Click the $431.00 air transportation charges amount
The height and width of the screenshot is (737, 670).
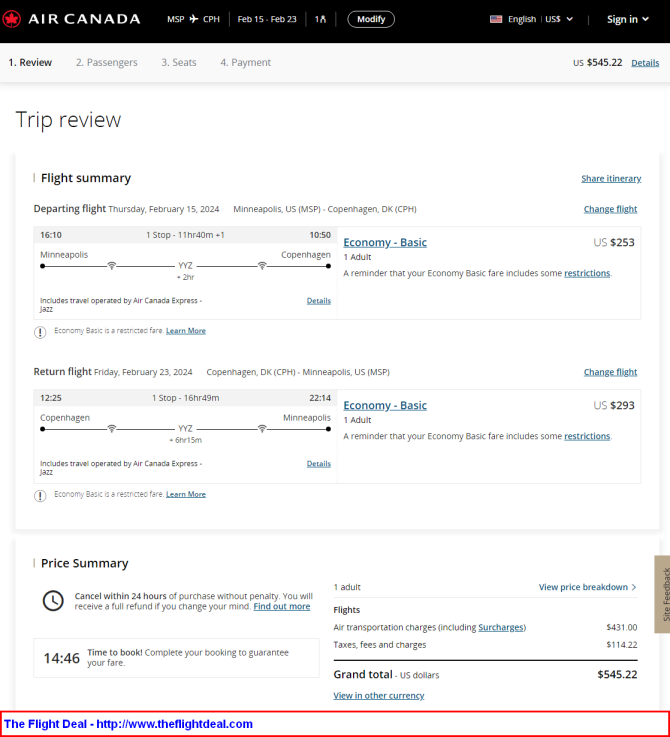(622, 627)
